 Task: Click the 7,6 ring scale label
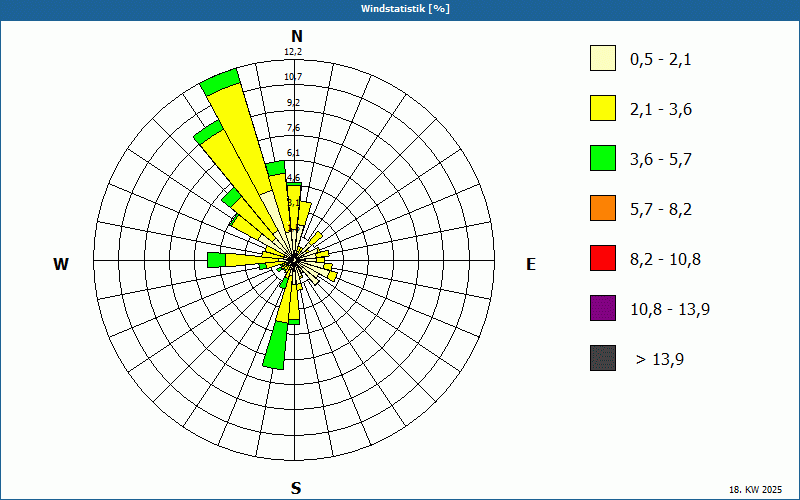coord(293,128)
